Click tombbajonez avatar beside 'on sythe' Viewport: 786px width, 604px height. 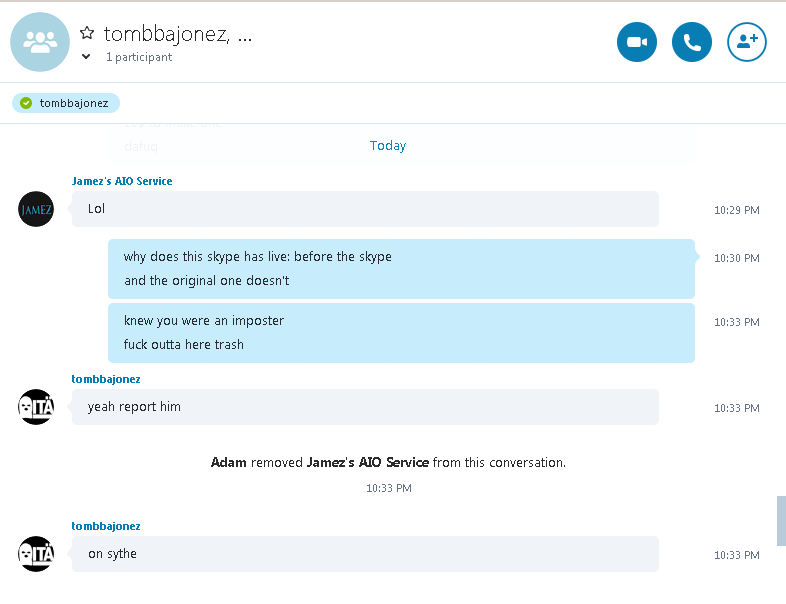coord(36,554)
